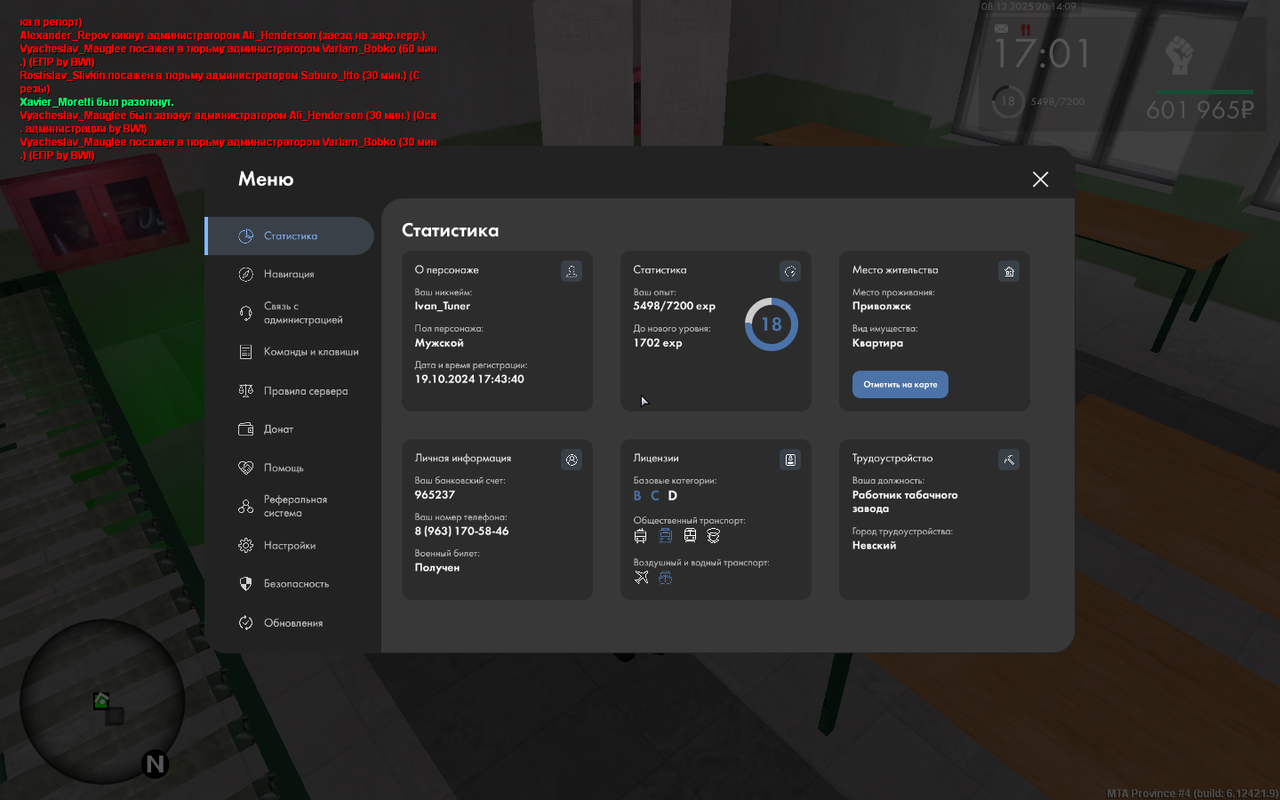The image size is (1280, 800).
Task: Click the driver cap license icon
Action: tap(713, 536)
